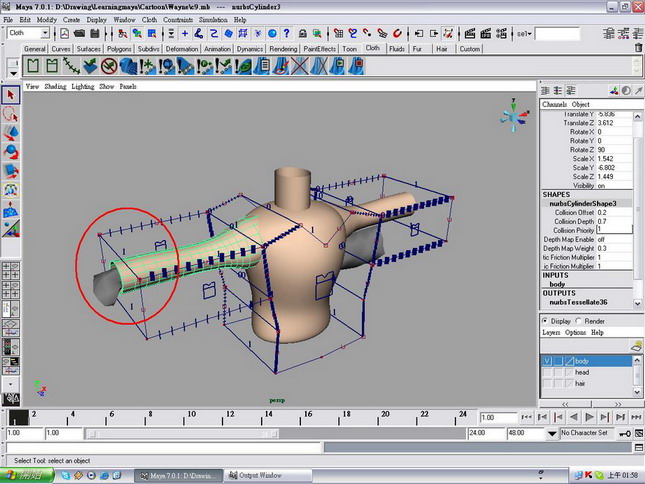The height and width of the screenshot is (484, 645).
Task: Go to end of playback range
Action: (636, 417)
